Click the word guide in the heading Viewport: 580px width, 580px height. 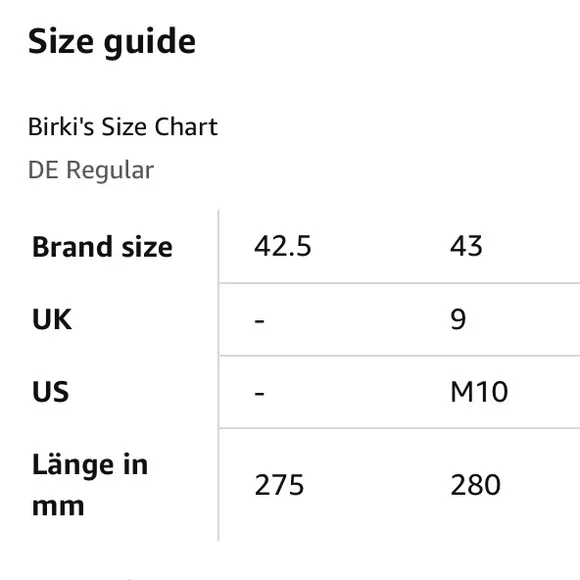click(150, 44)
